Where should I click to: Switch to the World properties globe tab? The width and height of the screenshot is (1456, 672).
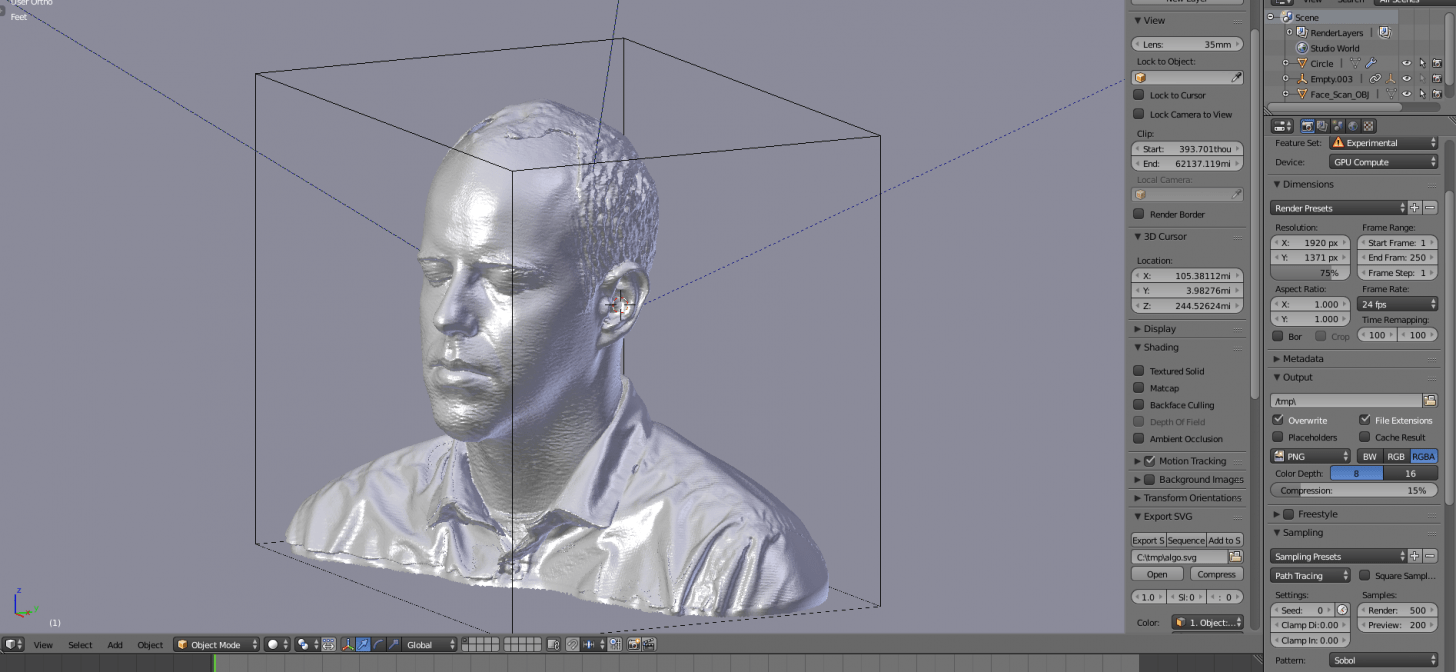[1353, 126]
